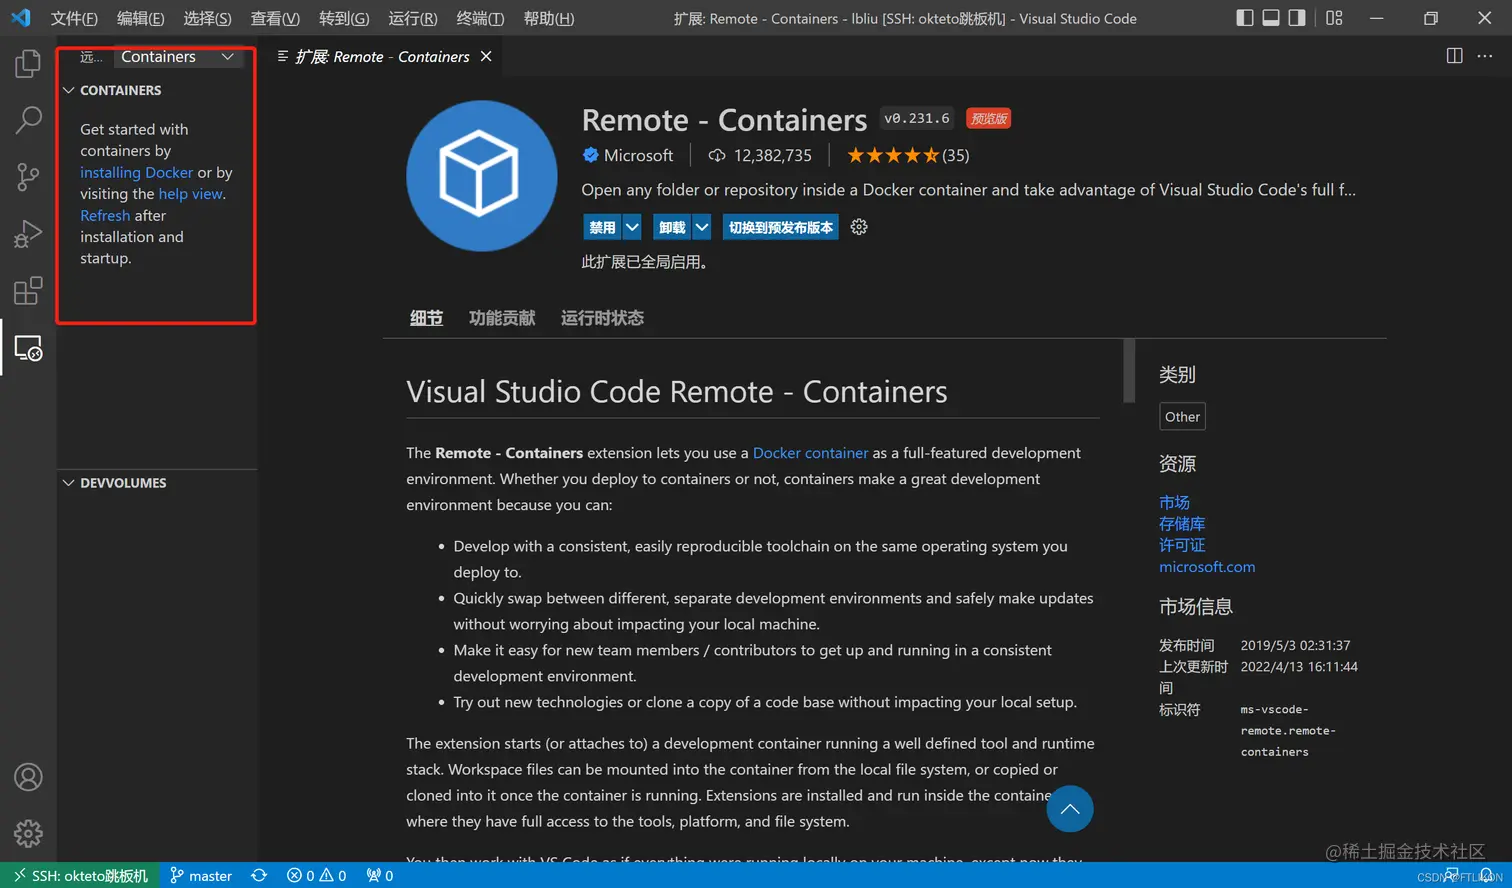Open the 终端 menu
The height and width of the screenshot is (888, 1512).
click(480, 17)
